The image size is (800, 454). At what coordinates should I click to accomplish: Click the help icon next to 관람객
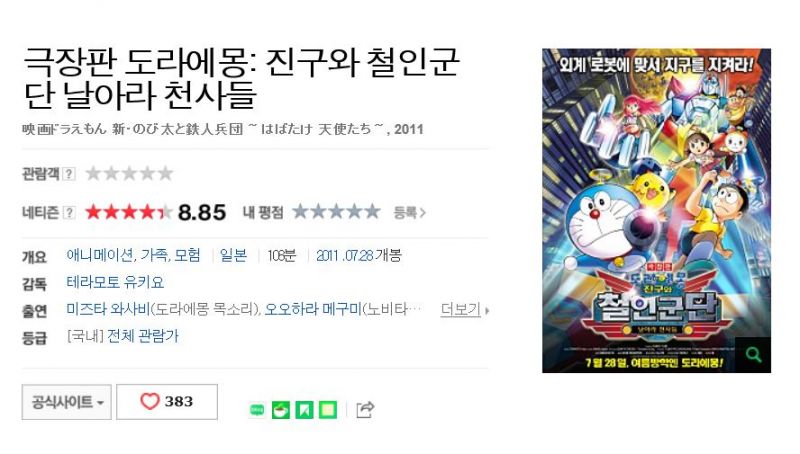click(x=69, y=174)
